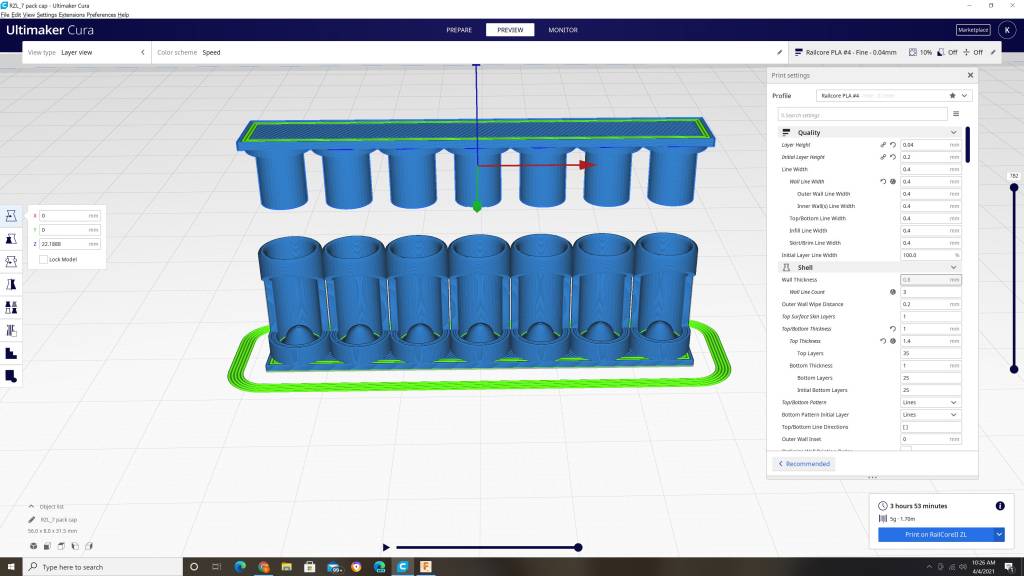This screenshot has width=1024, height=576.
Task: Switch to the PREVIEW stage
Action: pyautogui.click(x=510, y=30)
